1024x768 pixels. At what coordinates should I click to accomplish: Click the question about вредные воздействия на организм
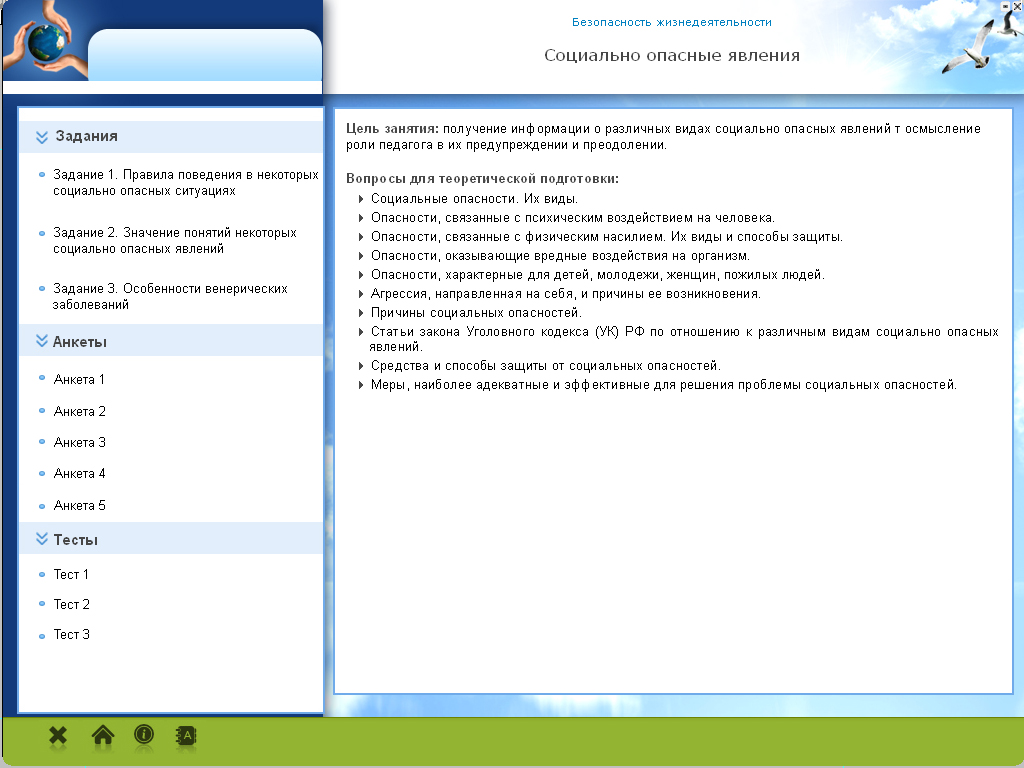click(560, 255)
